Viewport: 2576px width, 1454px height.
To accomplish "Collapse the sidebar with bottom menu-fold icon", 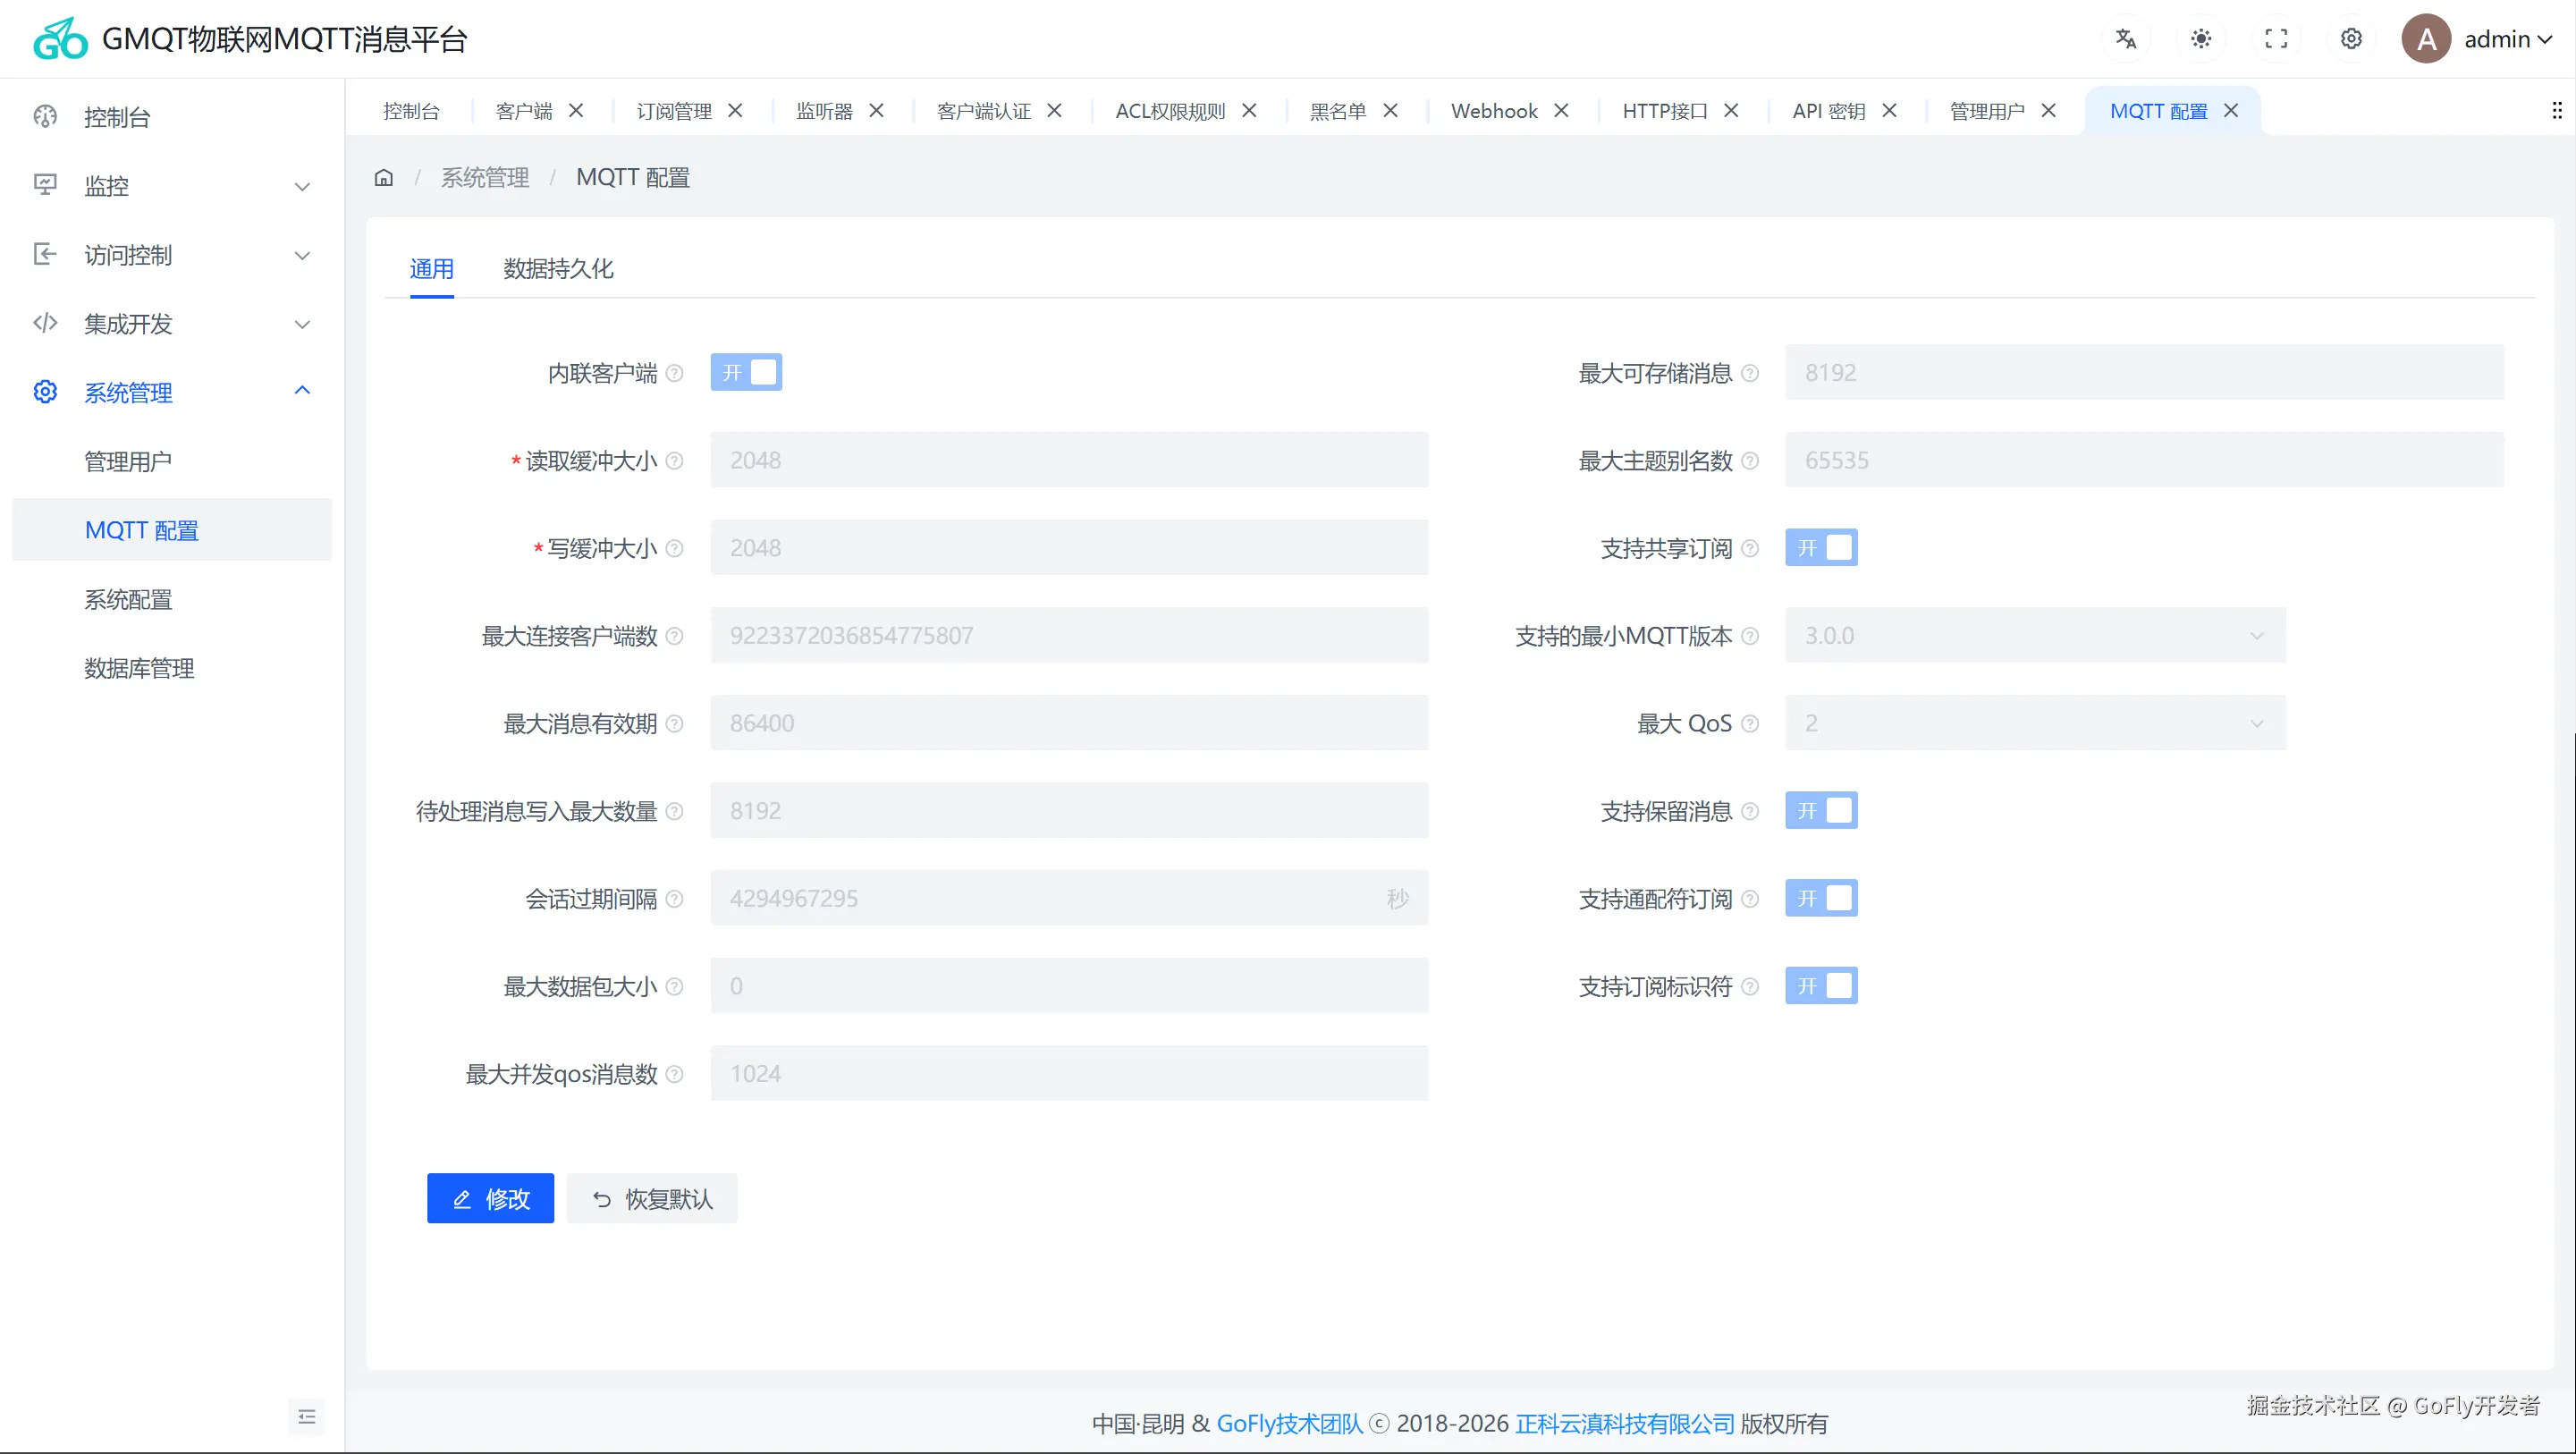I will tap(307, 1417).
